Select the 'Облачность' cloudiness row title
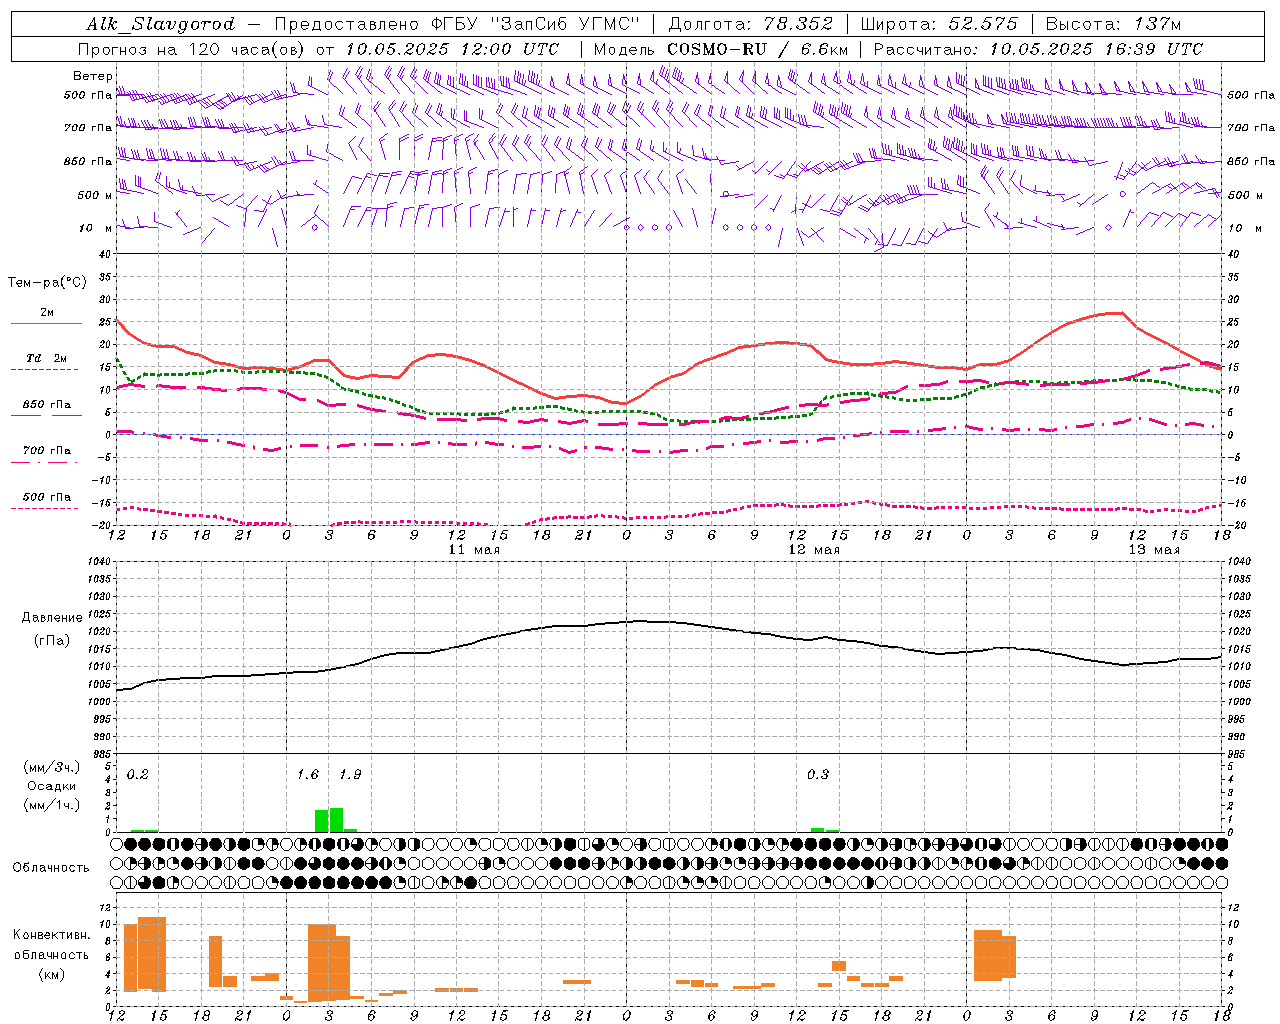 click(x=51, y=868)
